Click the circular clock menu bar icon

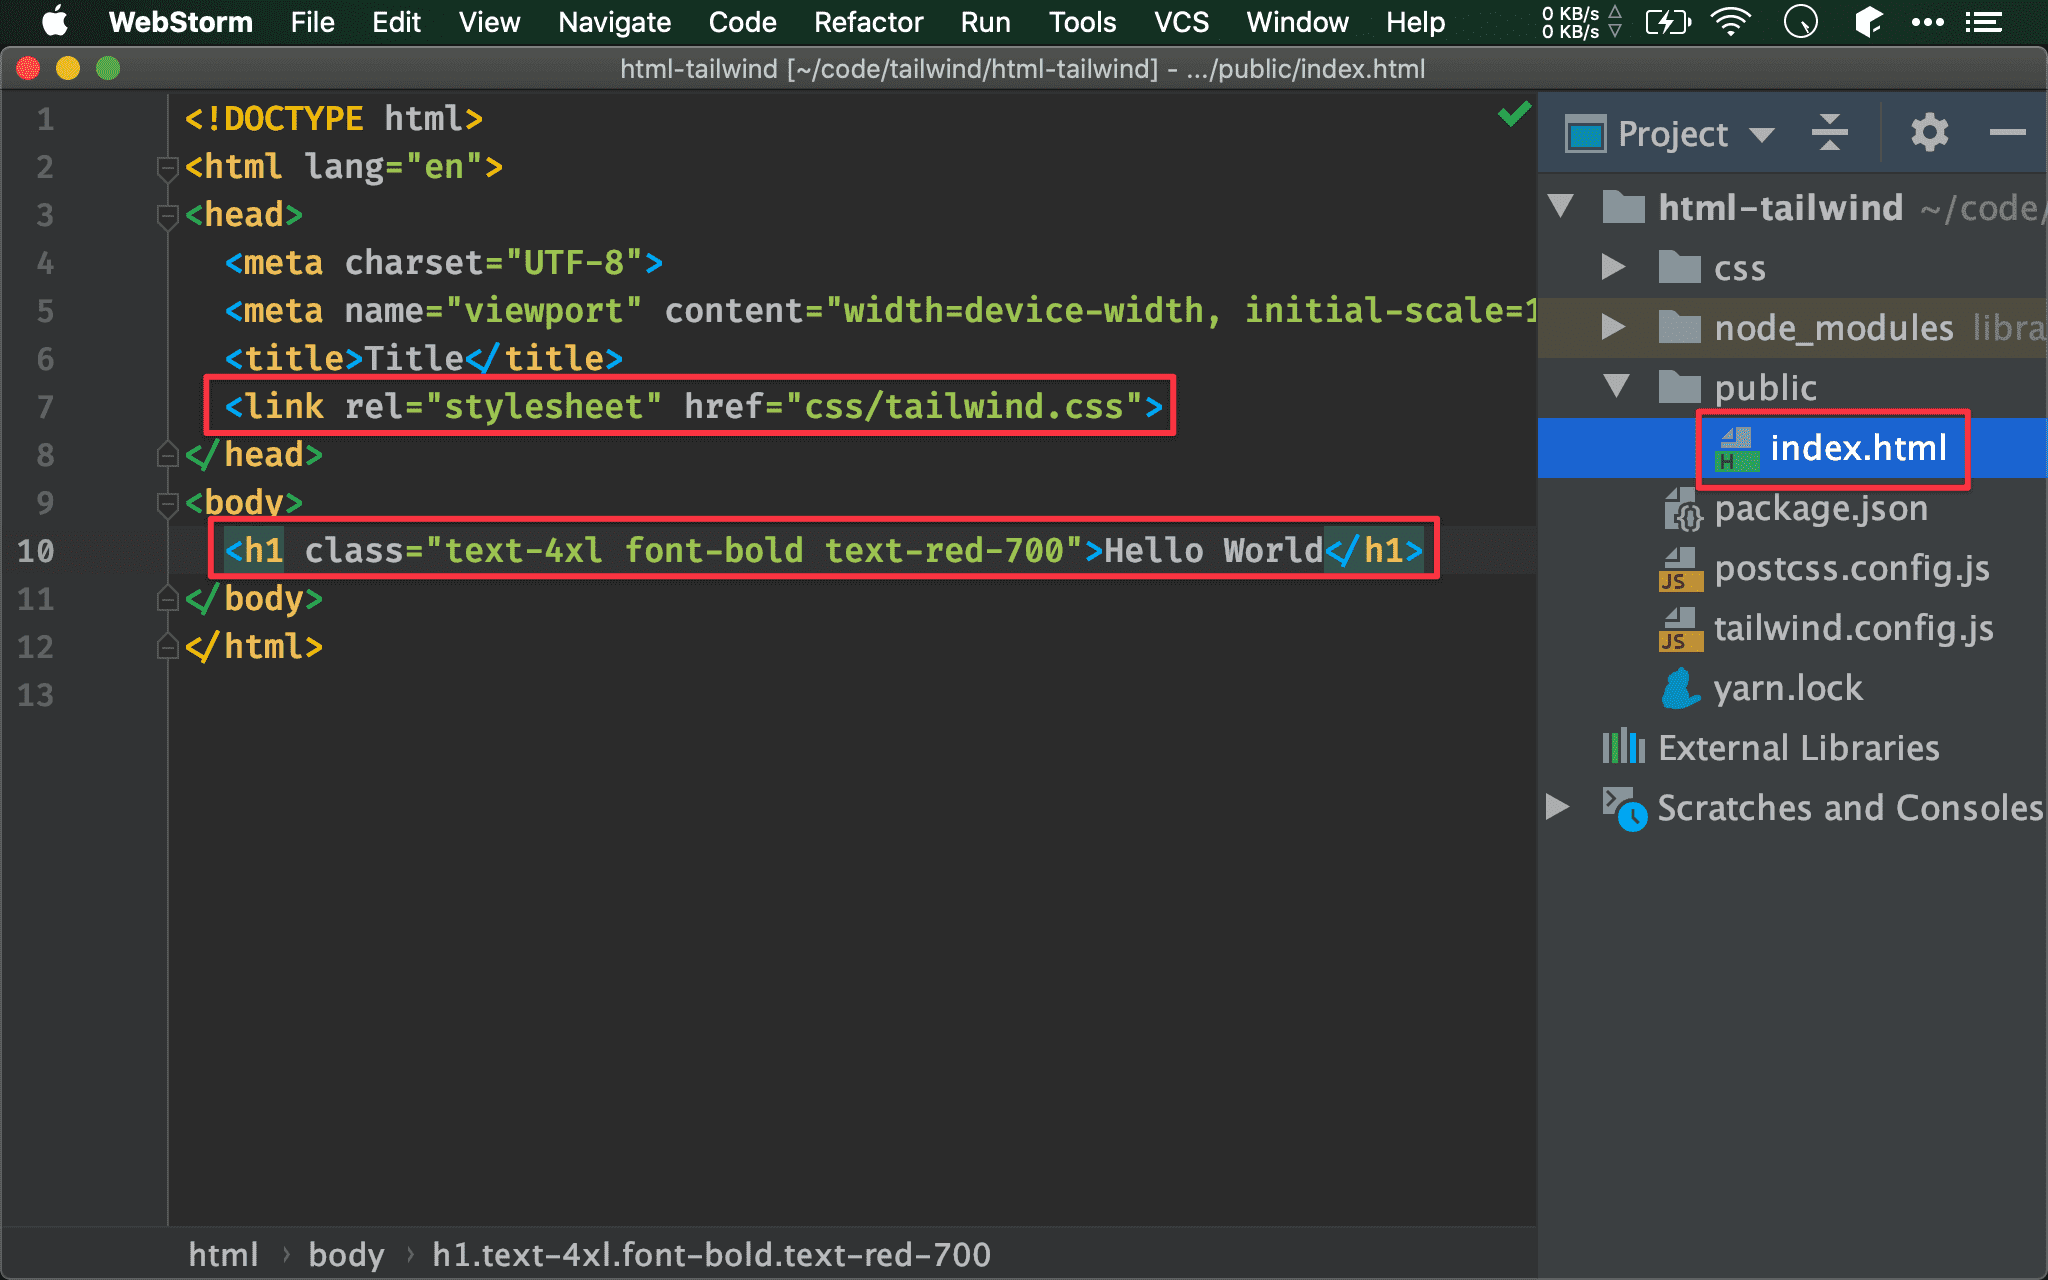[x=1800, y=21]
